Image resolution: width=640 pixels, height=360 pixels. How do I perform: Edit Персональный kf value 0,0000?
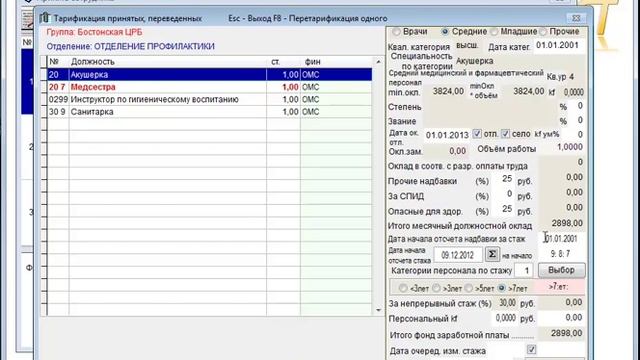[x=505, y=318]
